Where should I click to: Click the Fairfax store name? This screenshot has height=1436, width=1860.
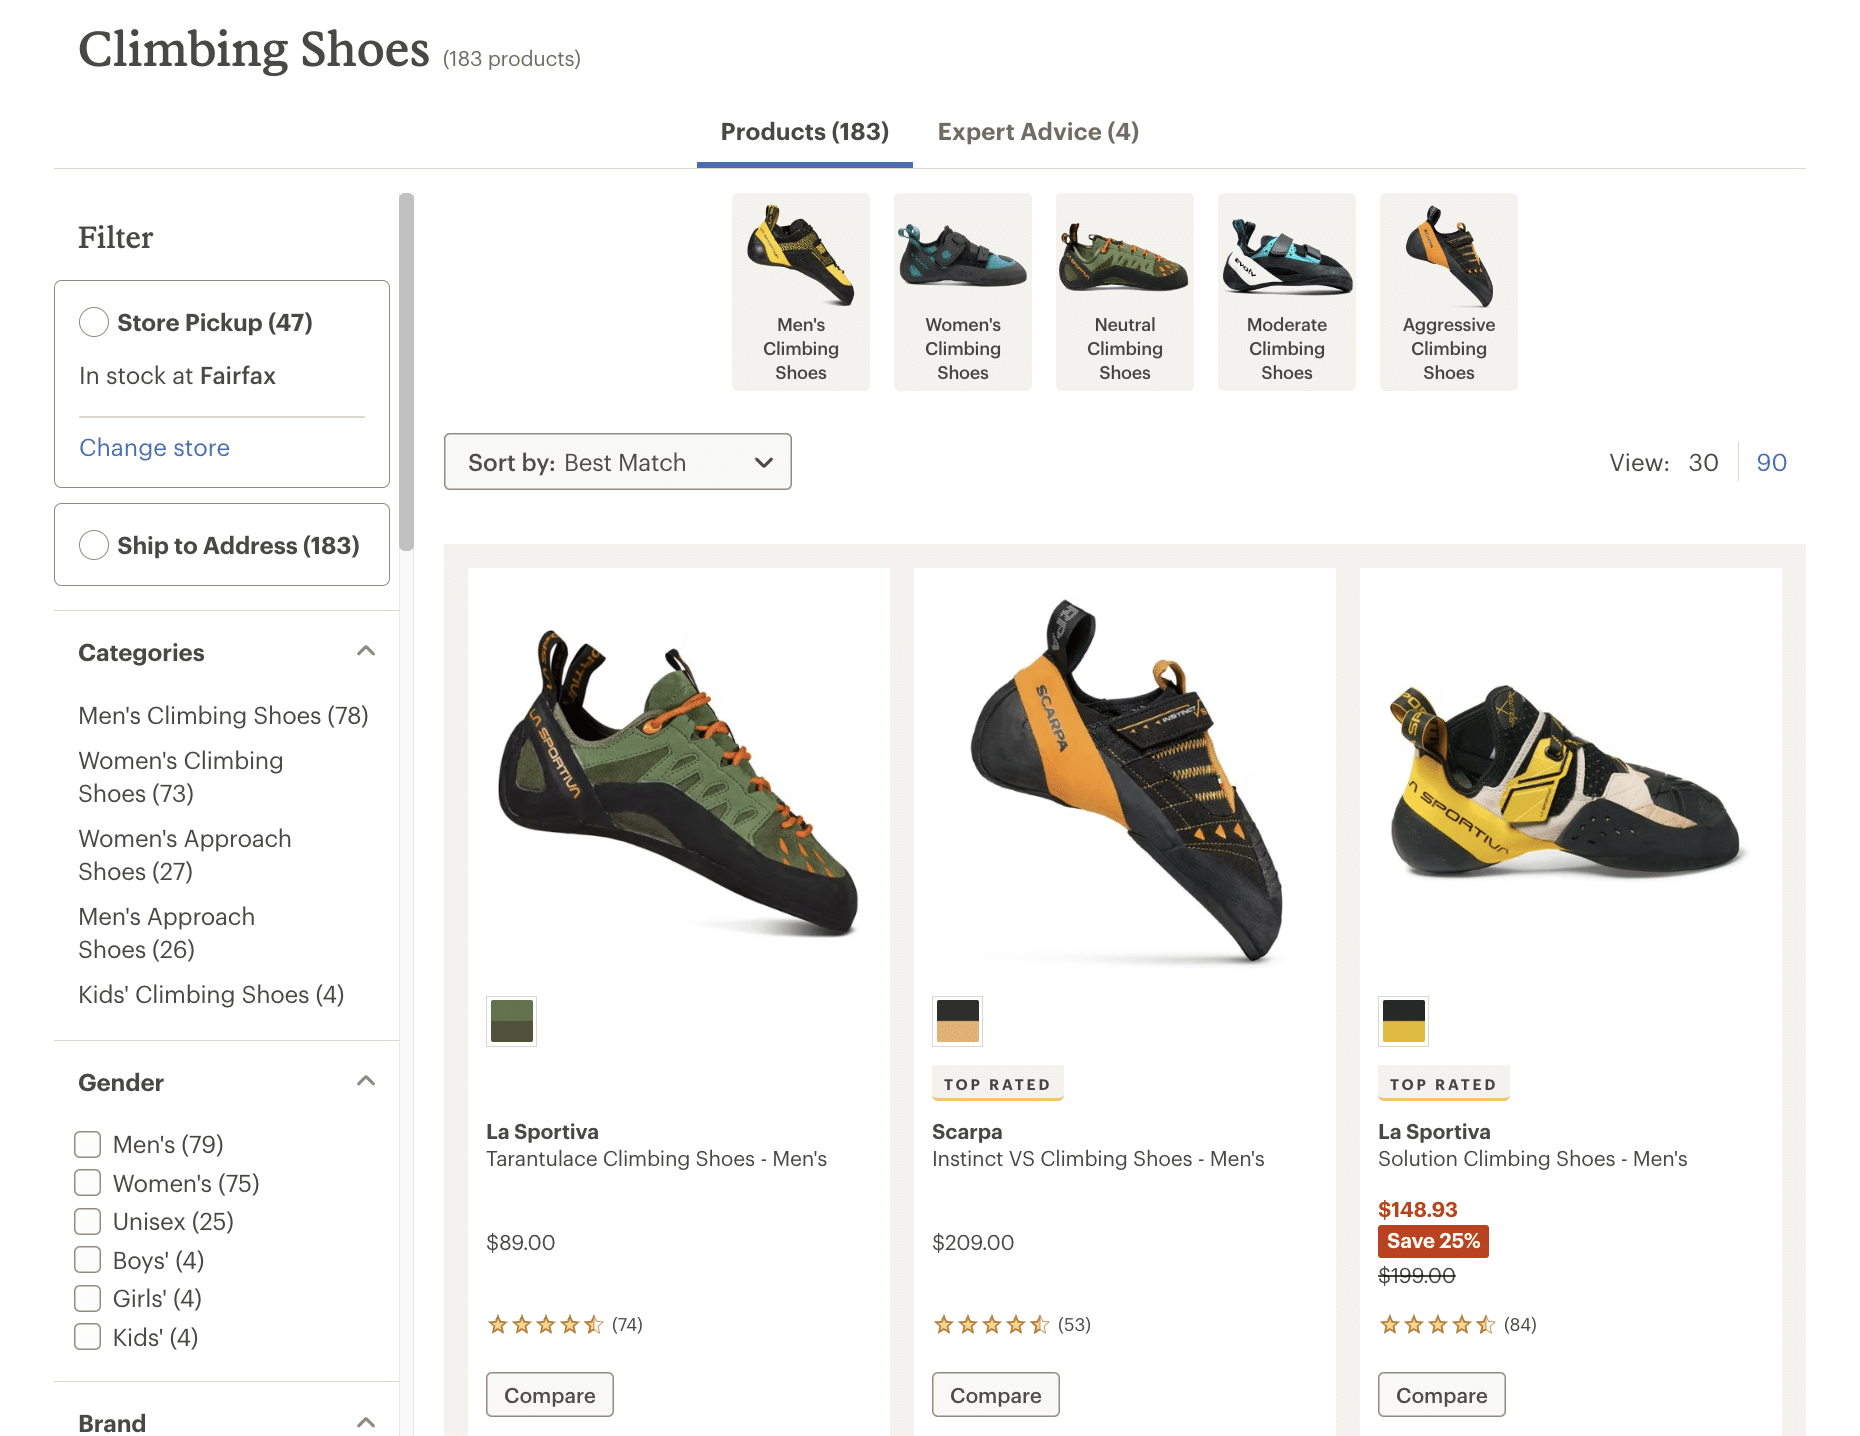(x=238, y=376)
